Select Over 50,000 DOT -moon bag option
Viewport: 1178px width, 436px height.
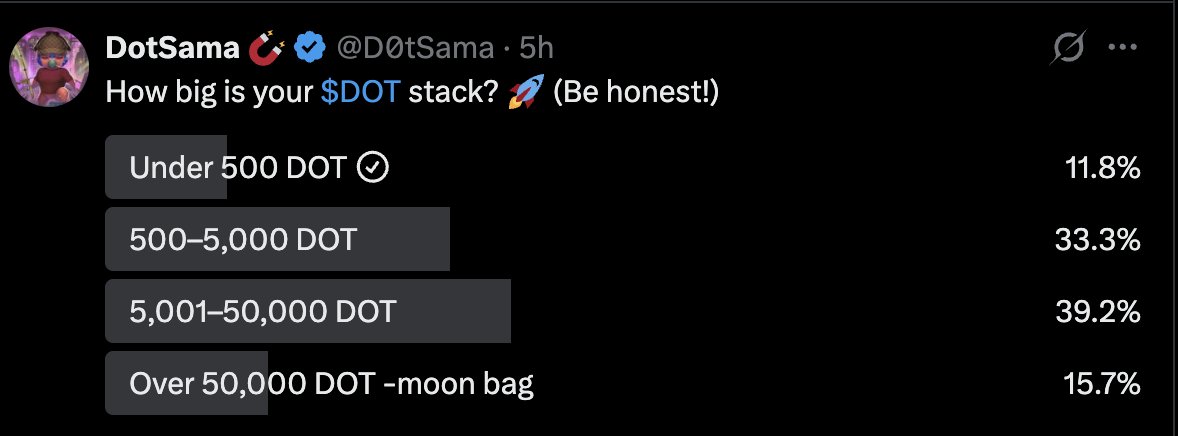623,383
